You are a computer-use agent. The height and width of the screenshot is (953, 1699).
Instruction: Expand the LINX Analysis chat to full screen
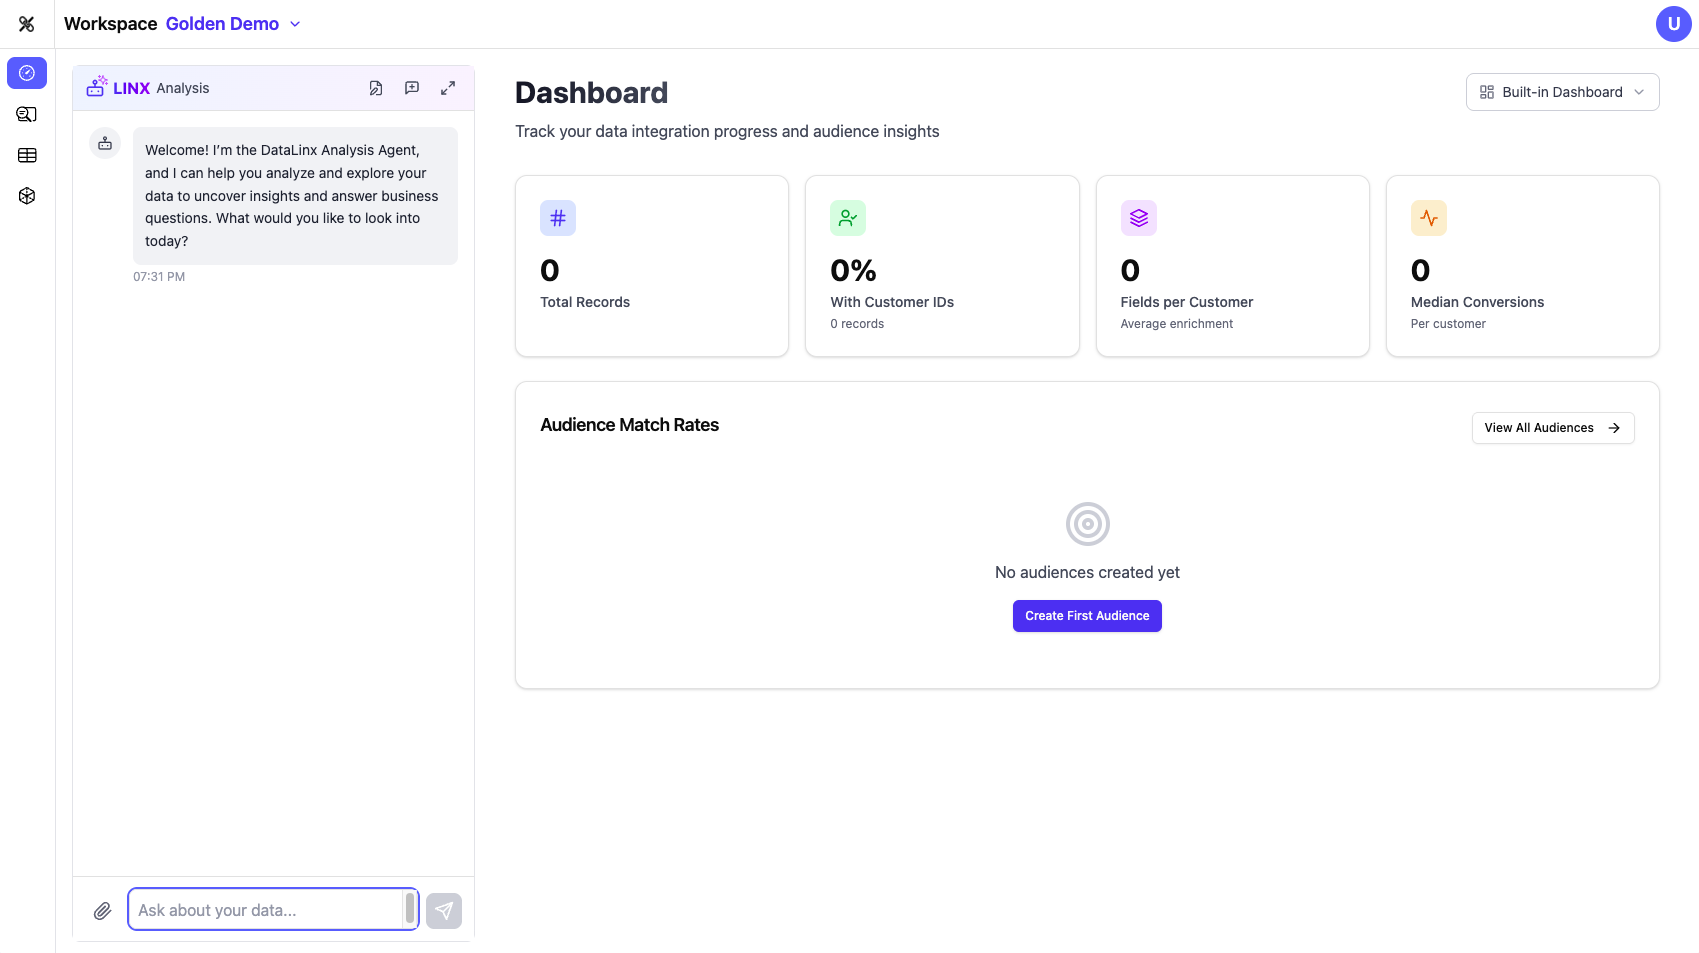pyautogui.click(x=448, y=88)
